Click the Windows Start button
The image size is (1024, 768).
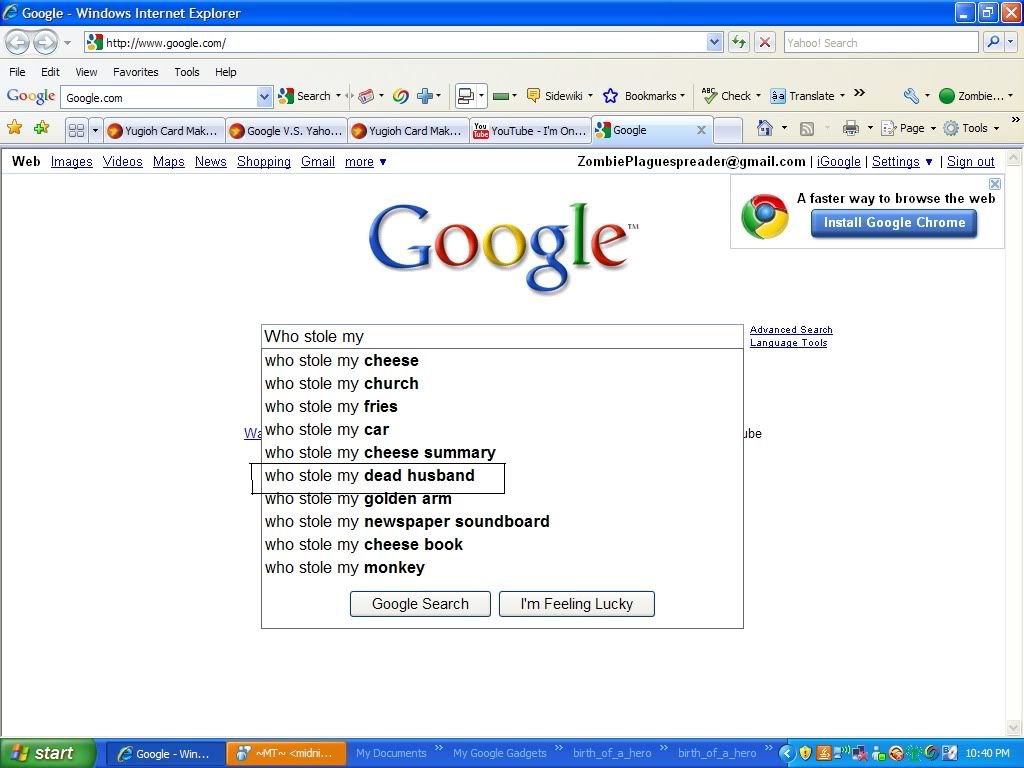click(47, 753)
